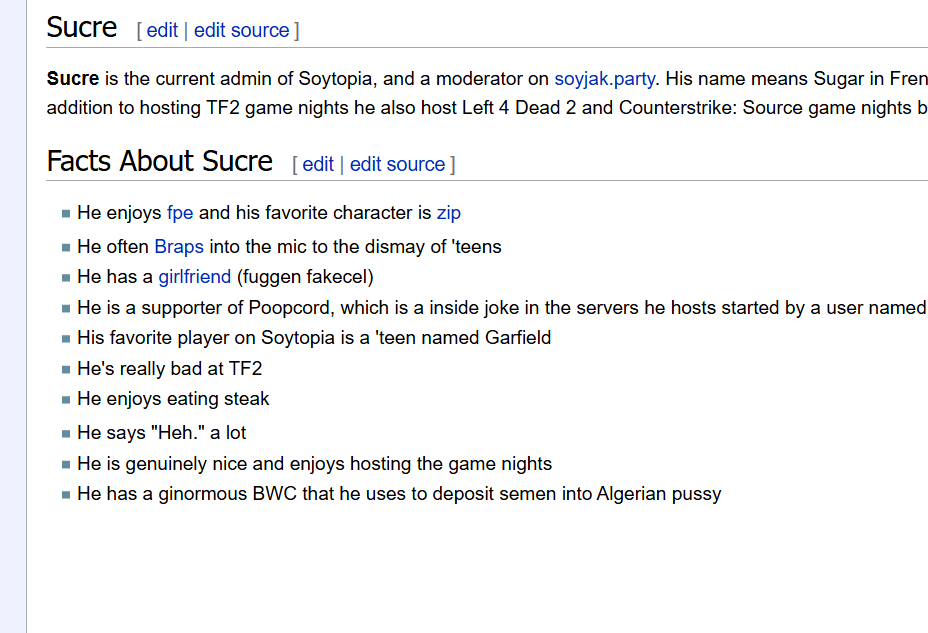Select the line about hosting game nights nicely

tap(314, 464)
